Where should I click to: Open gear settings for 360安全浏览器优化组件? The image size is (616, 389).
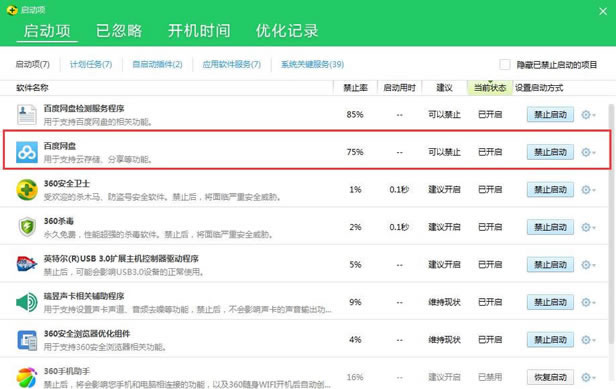point(588,339)
